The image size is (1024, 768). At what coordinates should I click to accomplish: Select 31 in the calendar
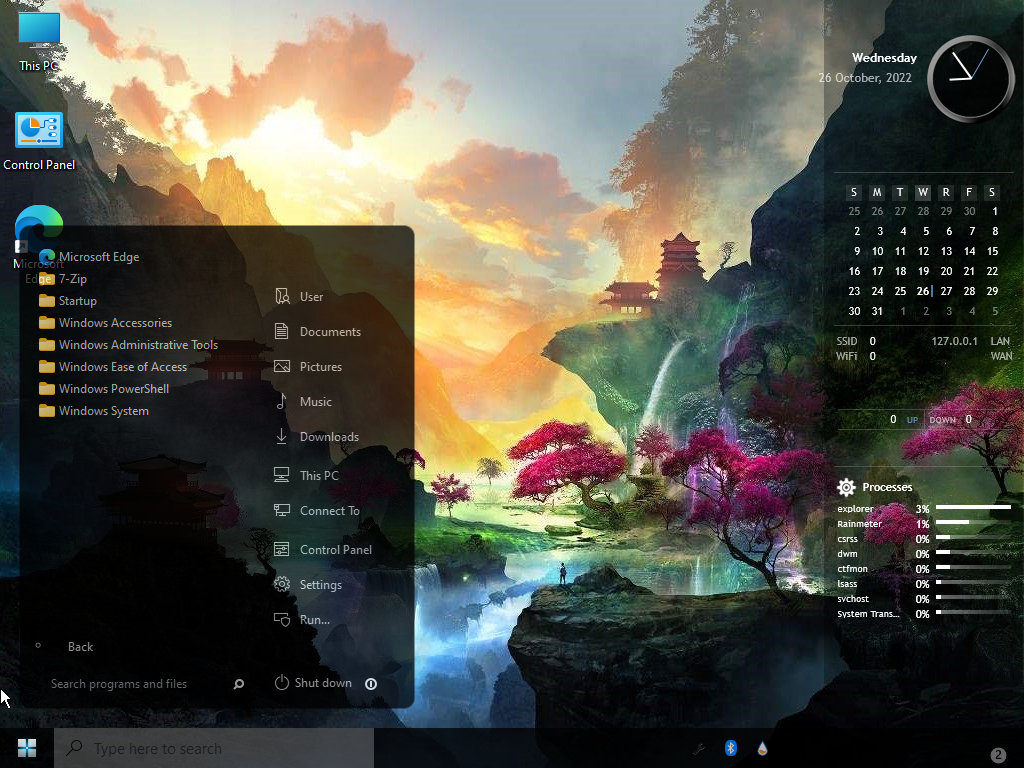coord(877,312)
